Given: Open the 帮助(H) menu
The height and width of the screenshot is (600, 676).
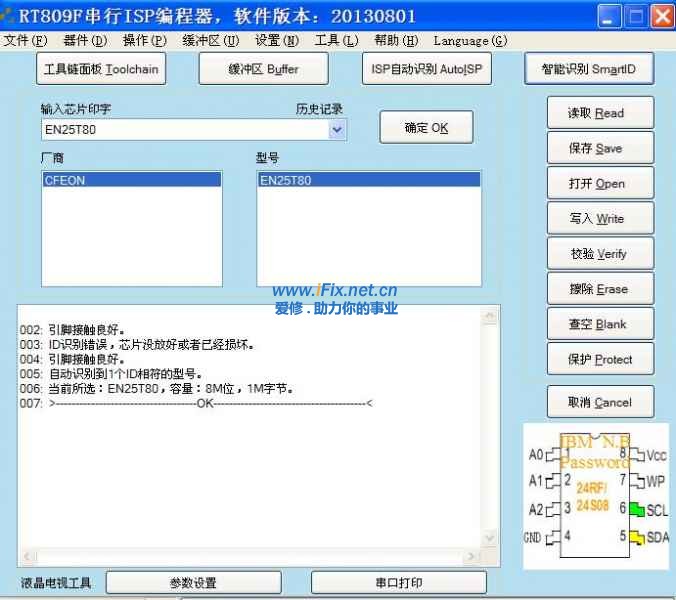Looking at the screenshot, I should pyautogui.click(x=396, y=41).
